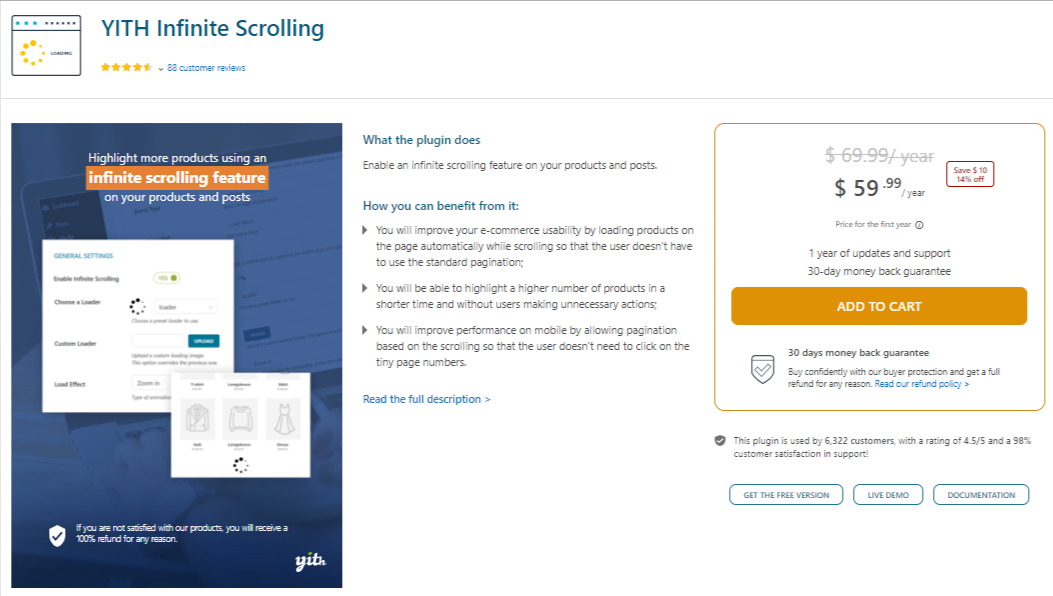Viewport: 1053px width, 596px height.
Task: Click the Custom Loader text input field
Action: pos(158,340)
